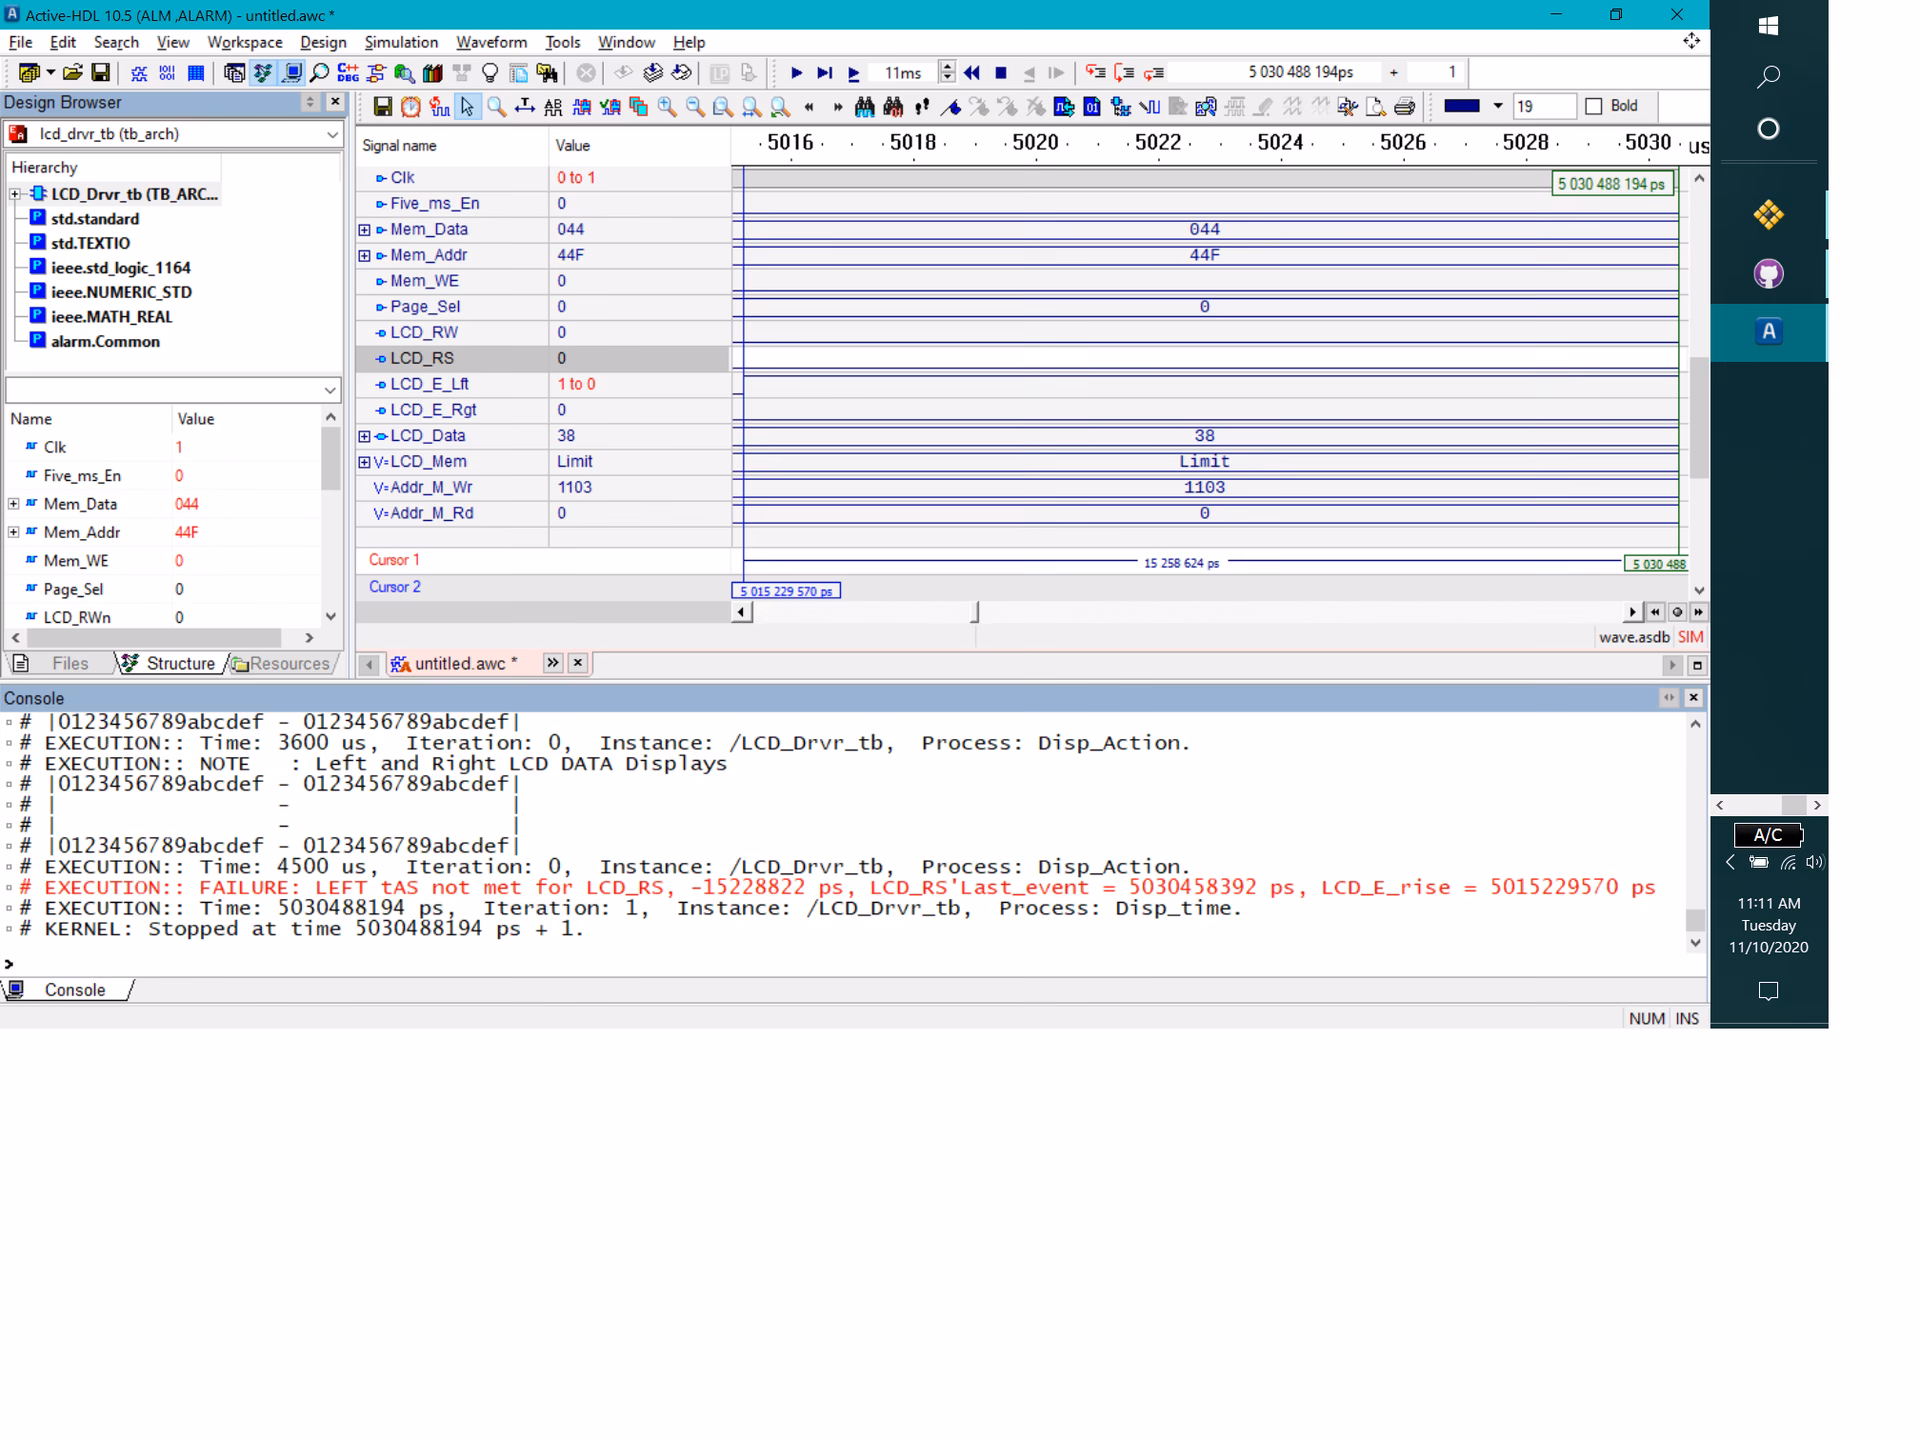The image size is (1920, 1440).
Task: Open the Workspace menu
Action: click(x=244, y=42)
